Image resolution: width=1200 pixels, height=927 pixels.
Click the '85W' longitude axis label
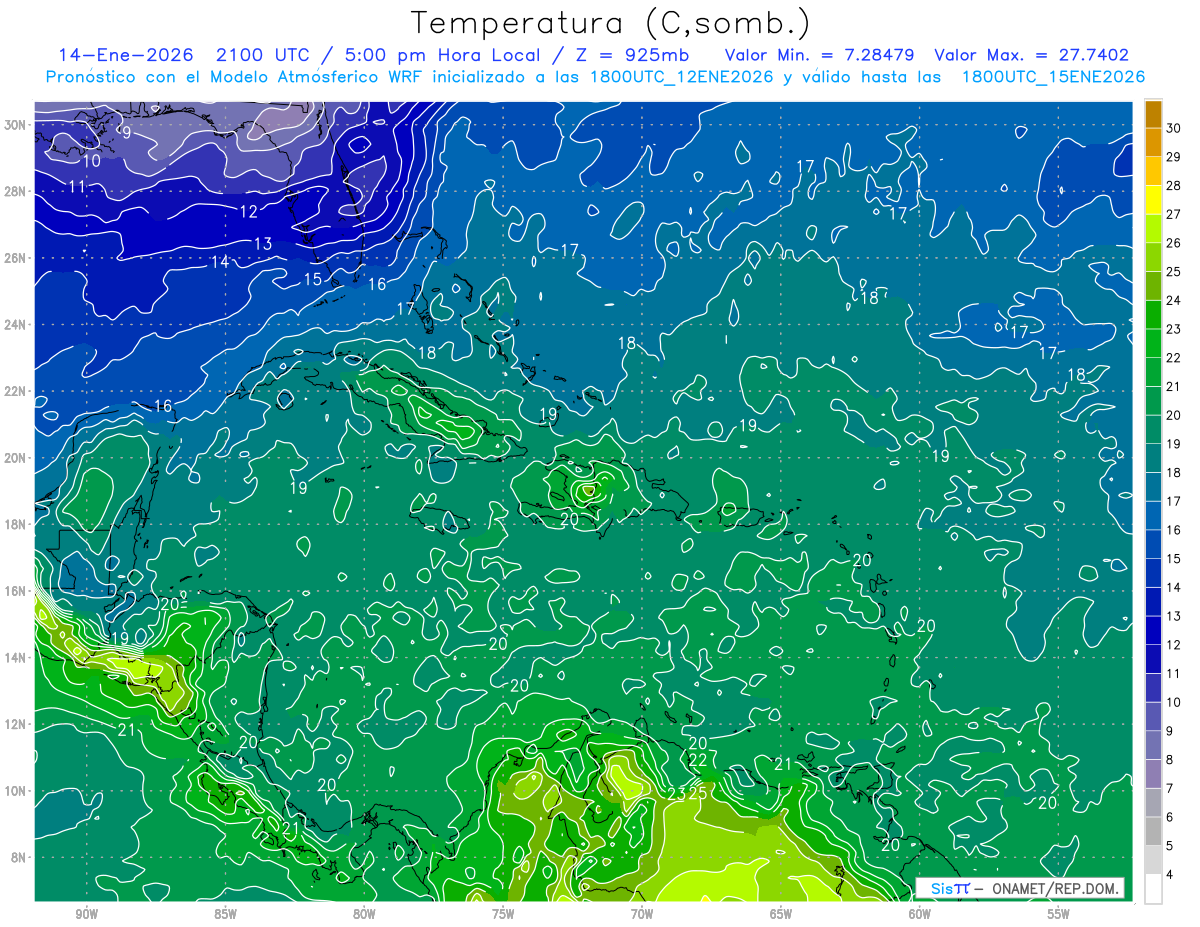[225, 914]
